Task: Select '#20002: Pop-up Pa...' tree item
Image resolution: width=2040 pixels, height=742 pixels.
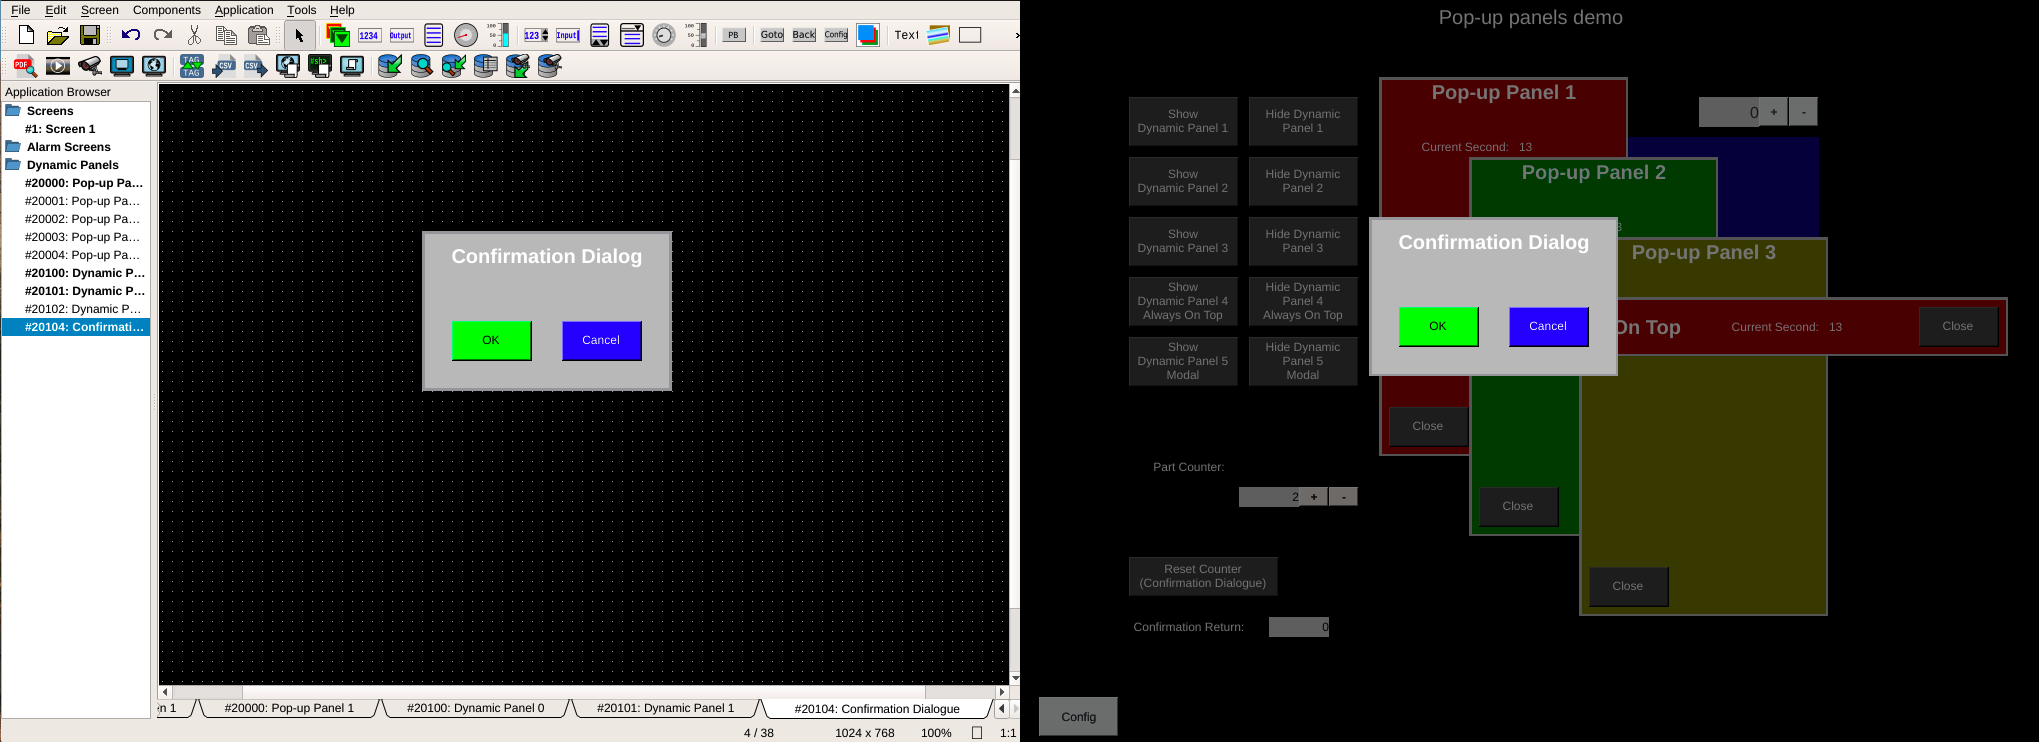Action: pos(82,219)
